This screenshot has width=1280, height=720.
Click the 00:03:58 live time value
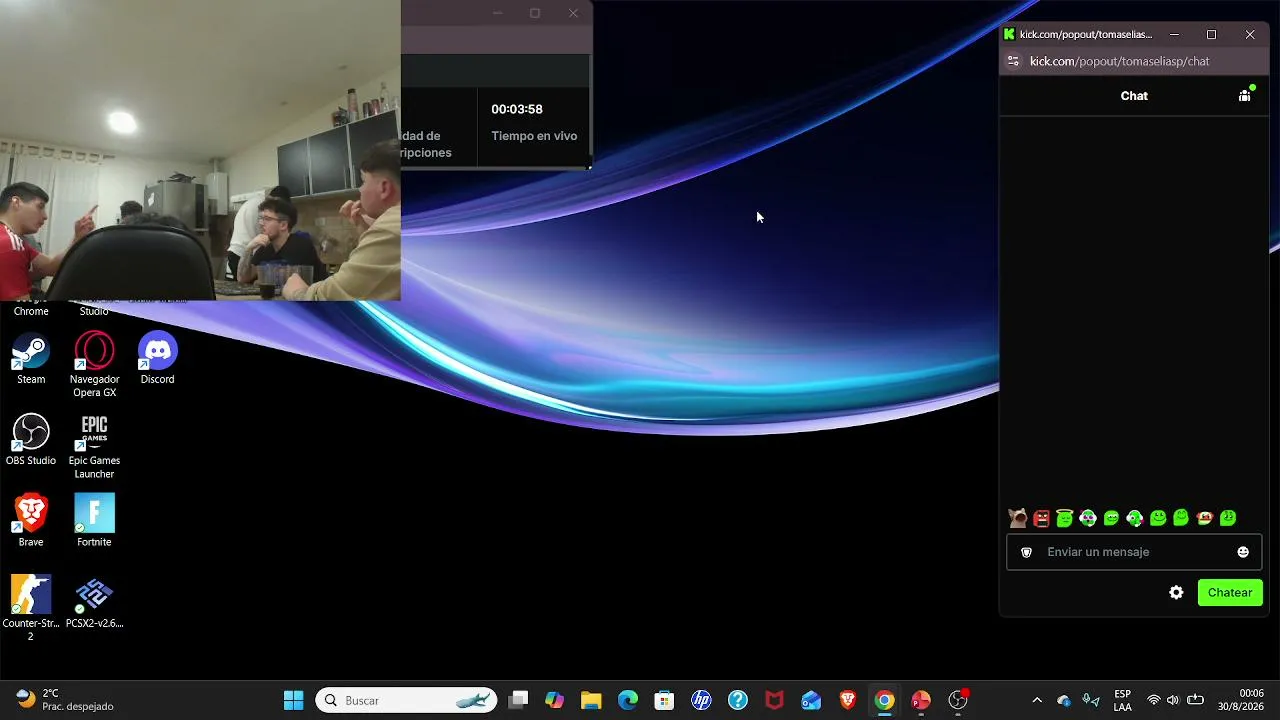517,109
